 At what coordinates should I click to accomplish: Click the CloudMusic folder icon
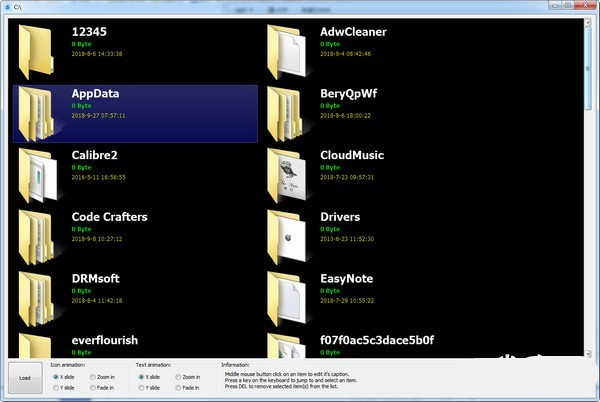[x=287, y=175]
